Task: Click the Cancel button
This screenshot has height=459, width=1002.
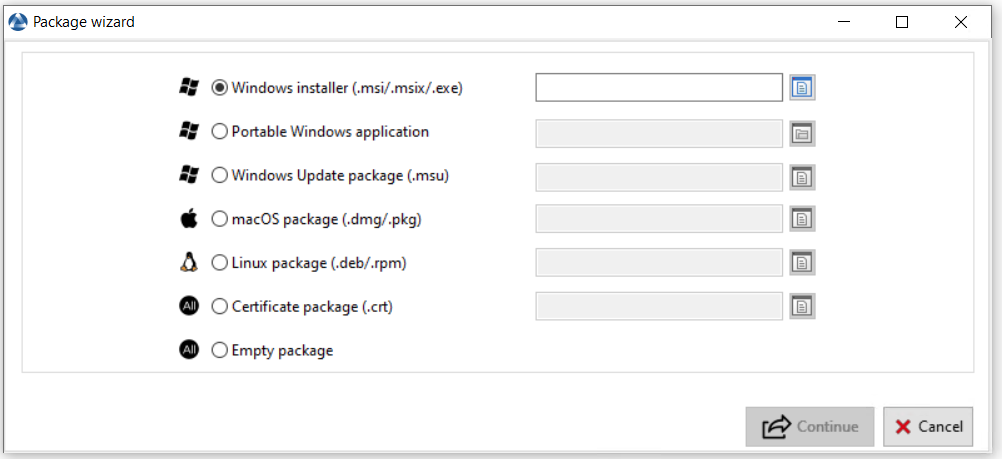Action: point(928,426)
